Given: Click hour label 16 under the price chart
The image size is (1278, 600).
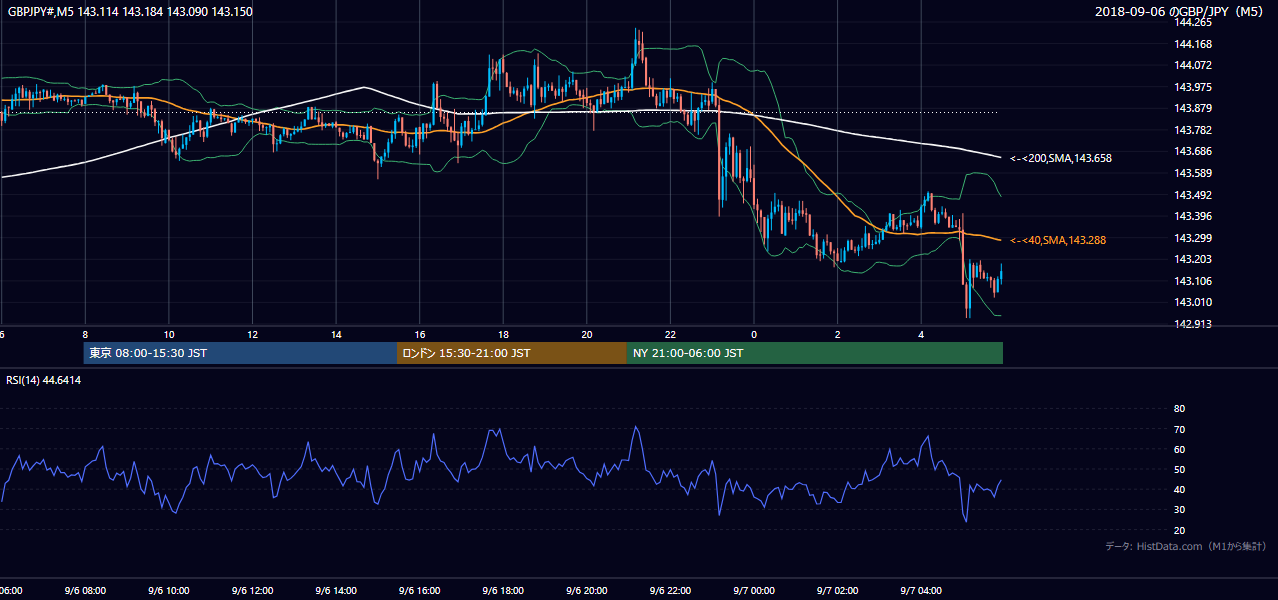Looking at the screenshot, I should click(420, 334).
